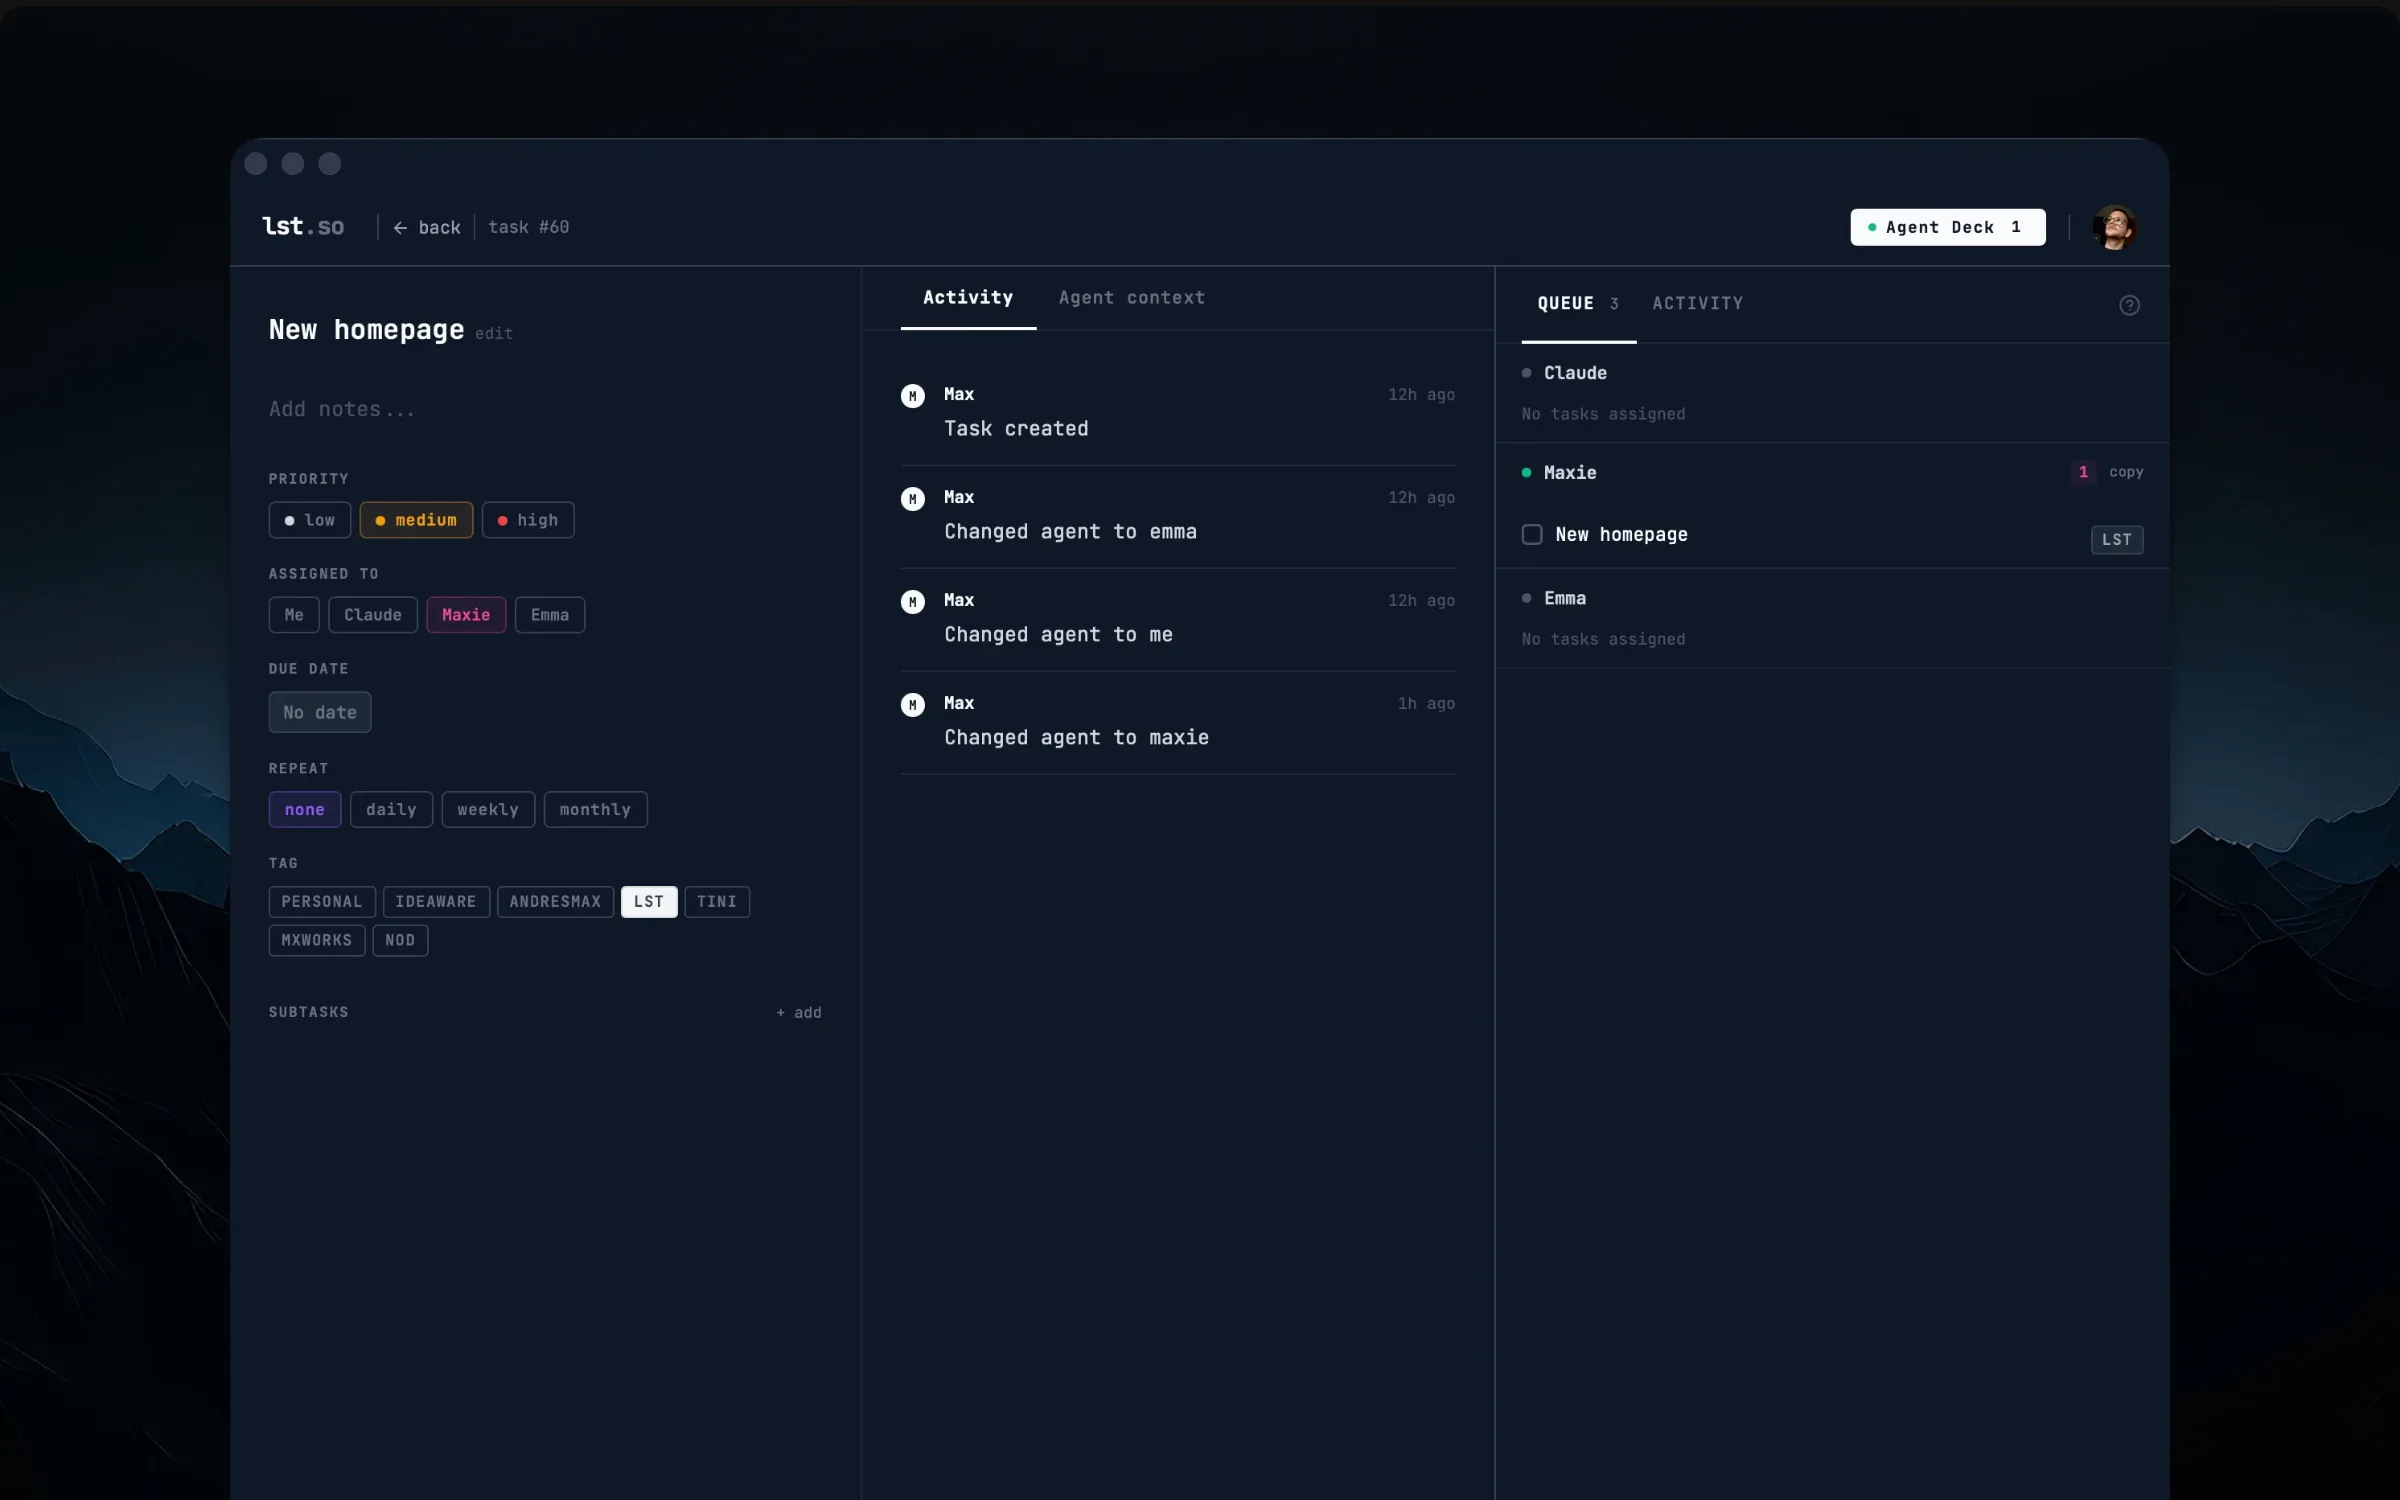Add a new subtask

pos(798,1012)
